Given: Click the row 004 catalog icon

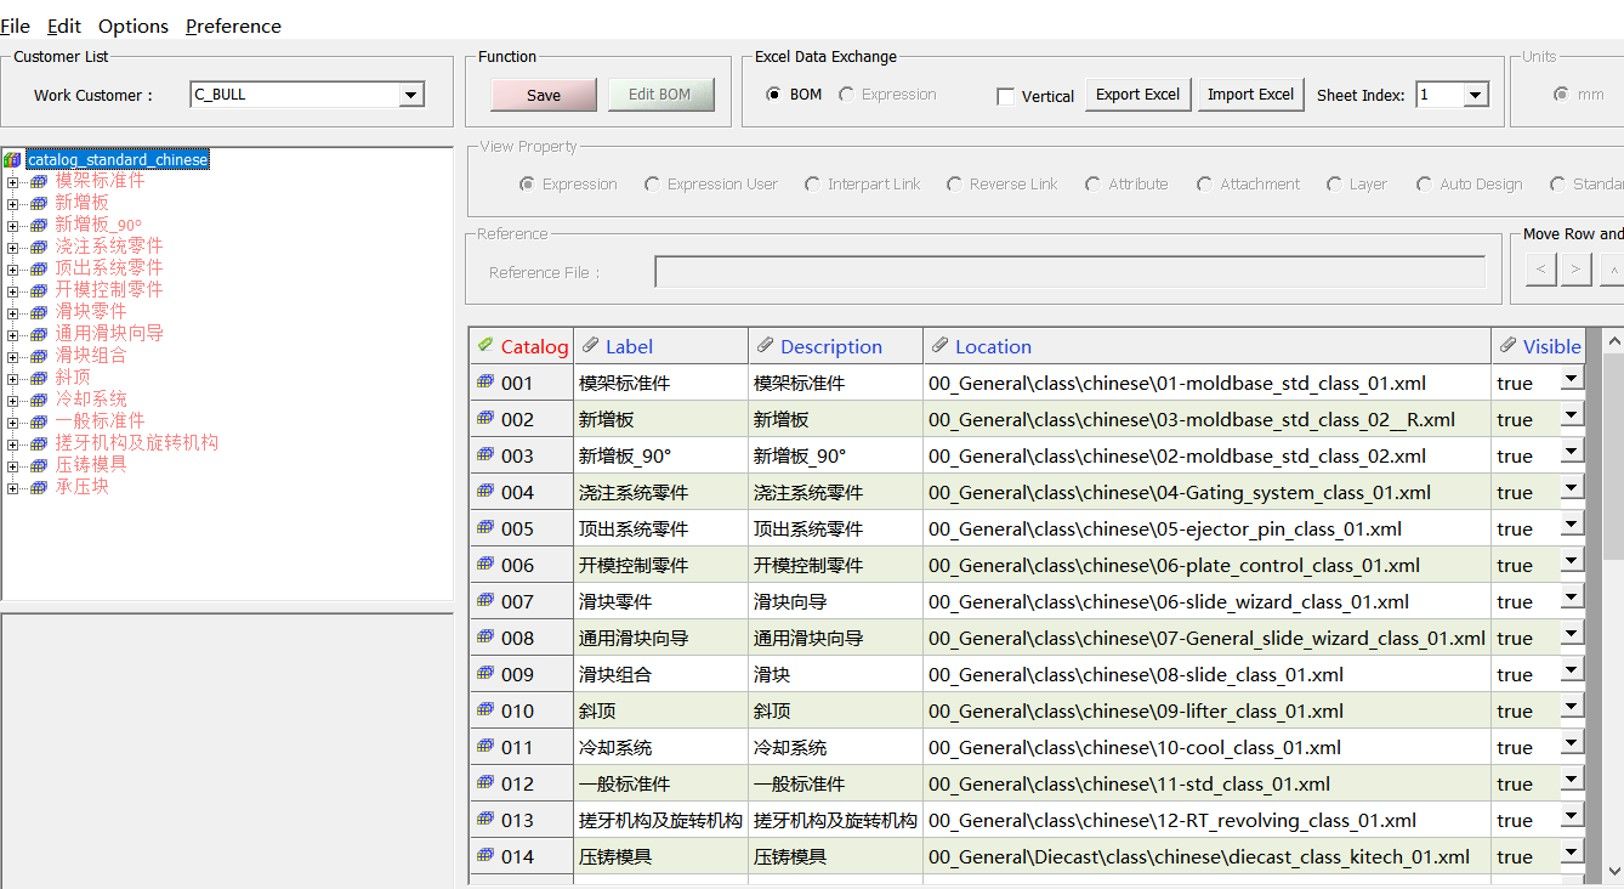Looking at the screenshot, I should coord(486,490).
